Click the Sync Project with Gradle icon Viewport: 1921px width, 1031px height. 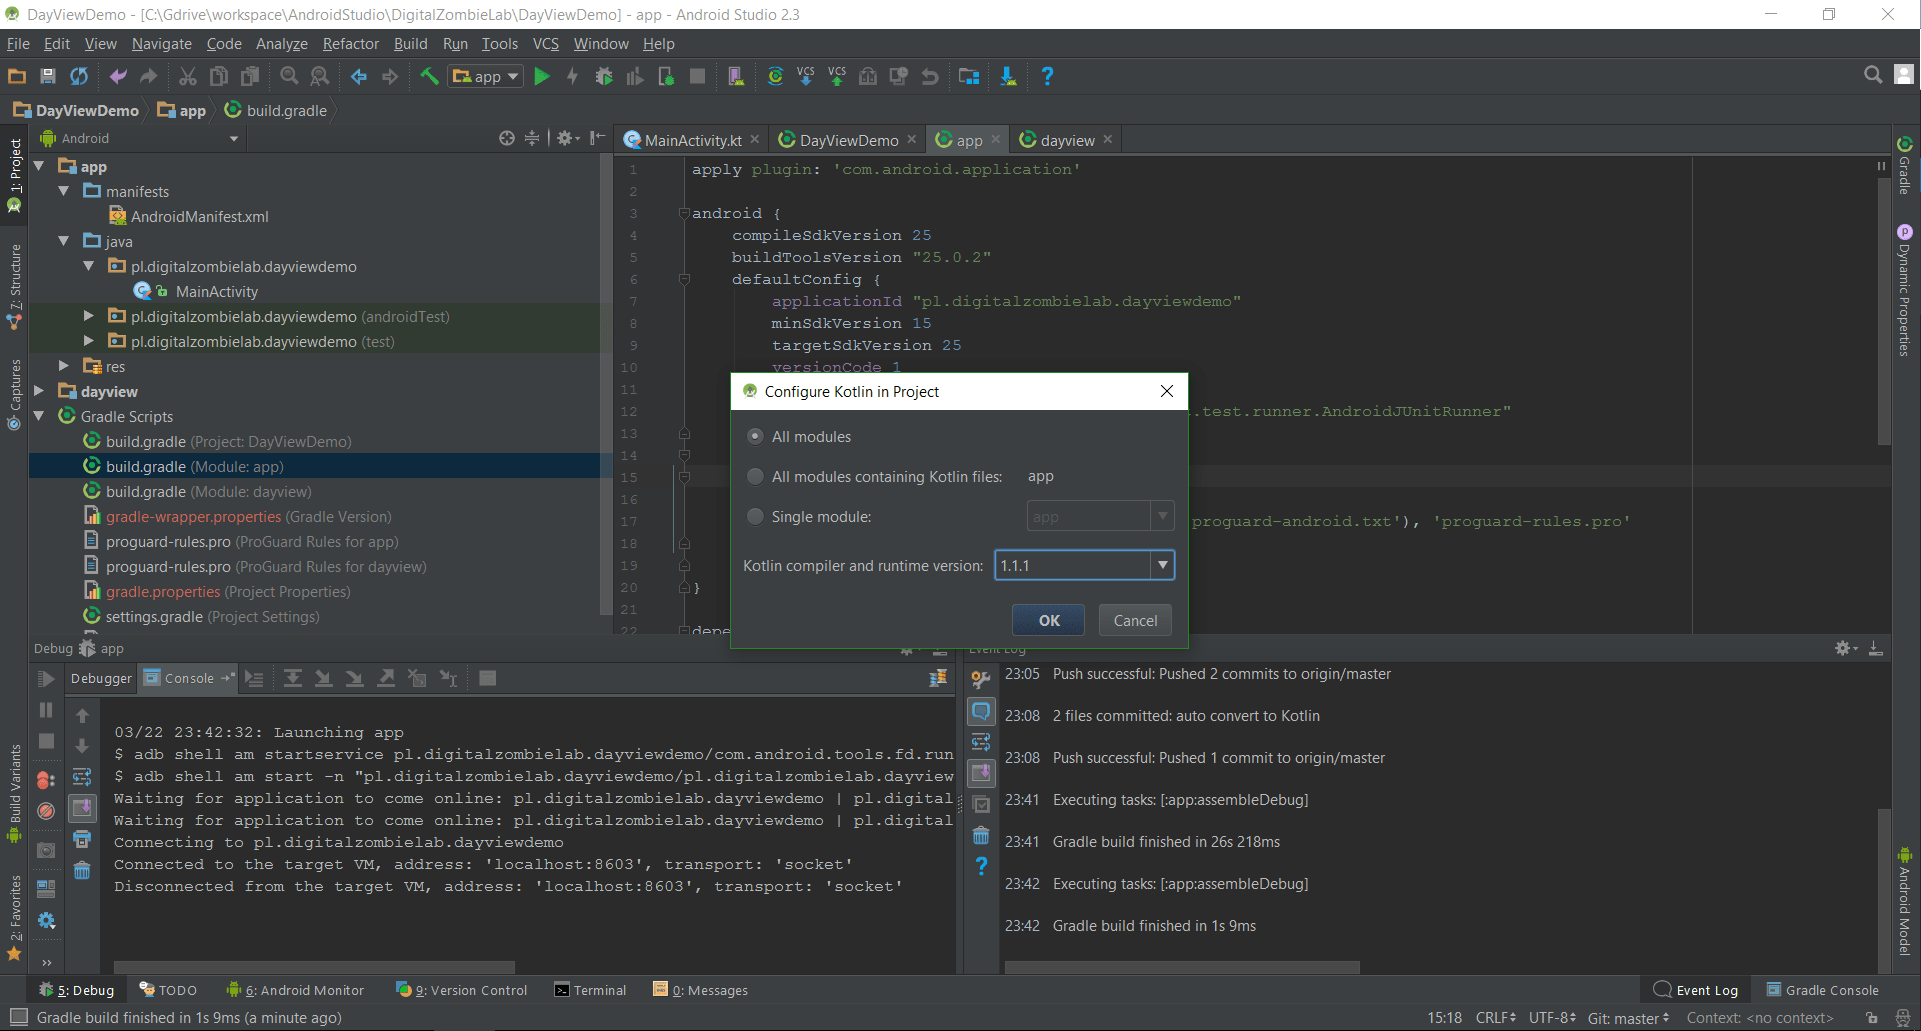tap(775, 76)
